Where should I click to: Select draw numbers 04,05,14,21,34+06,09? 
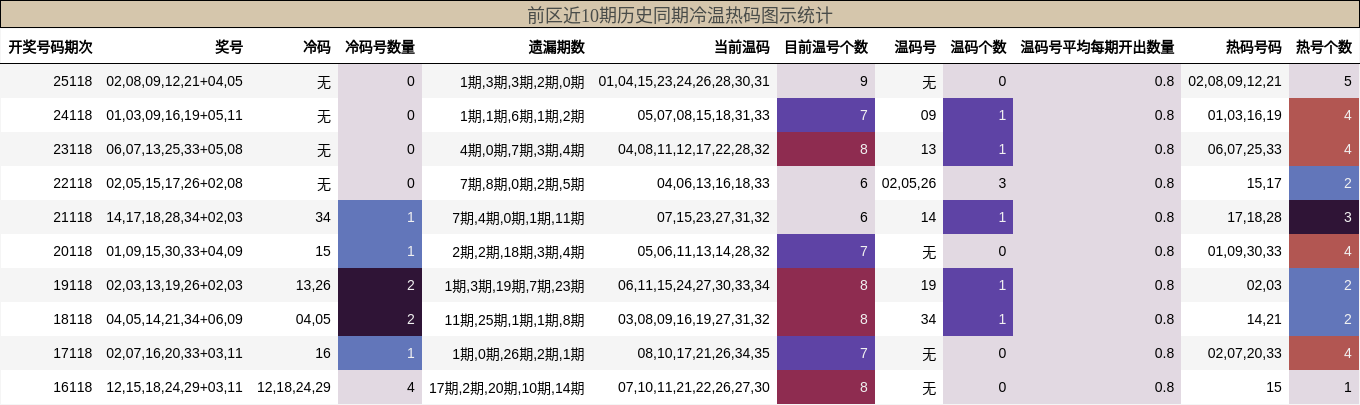click(x=174, y=319)
